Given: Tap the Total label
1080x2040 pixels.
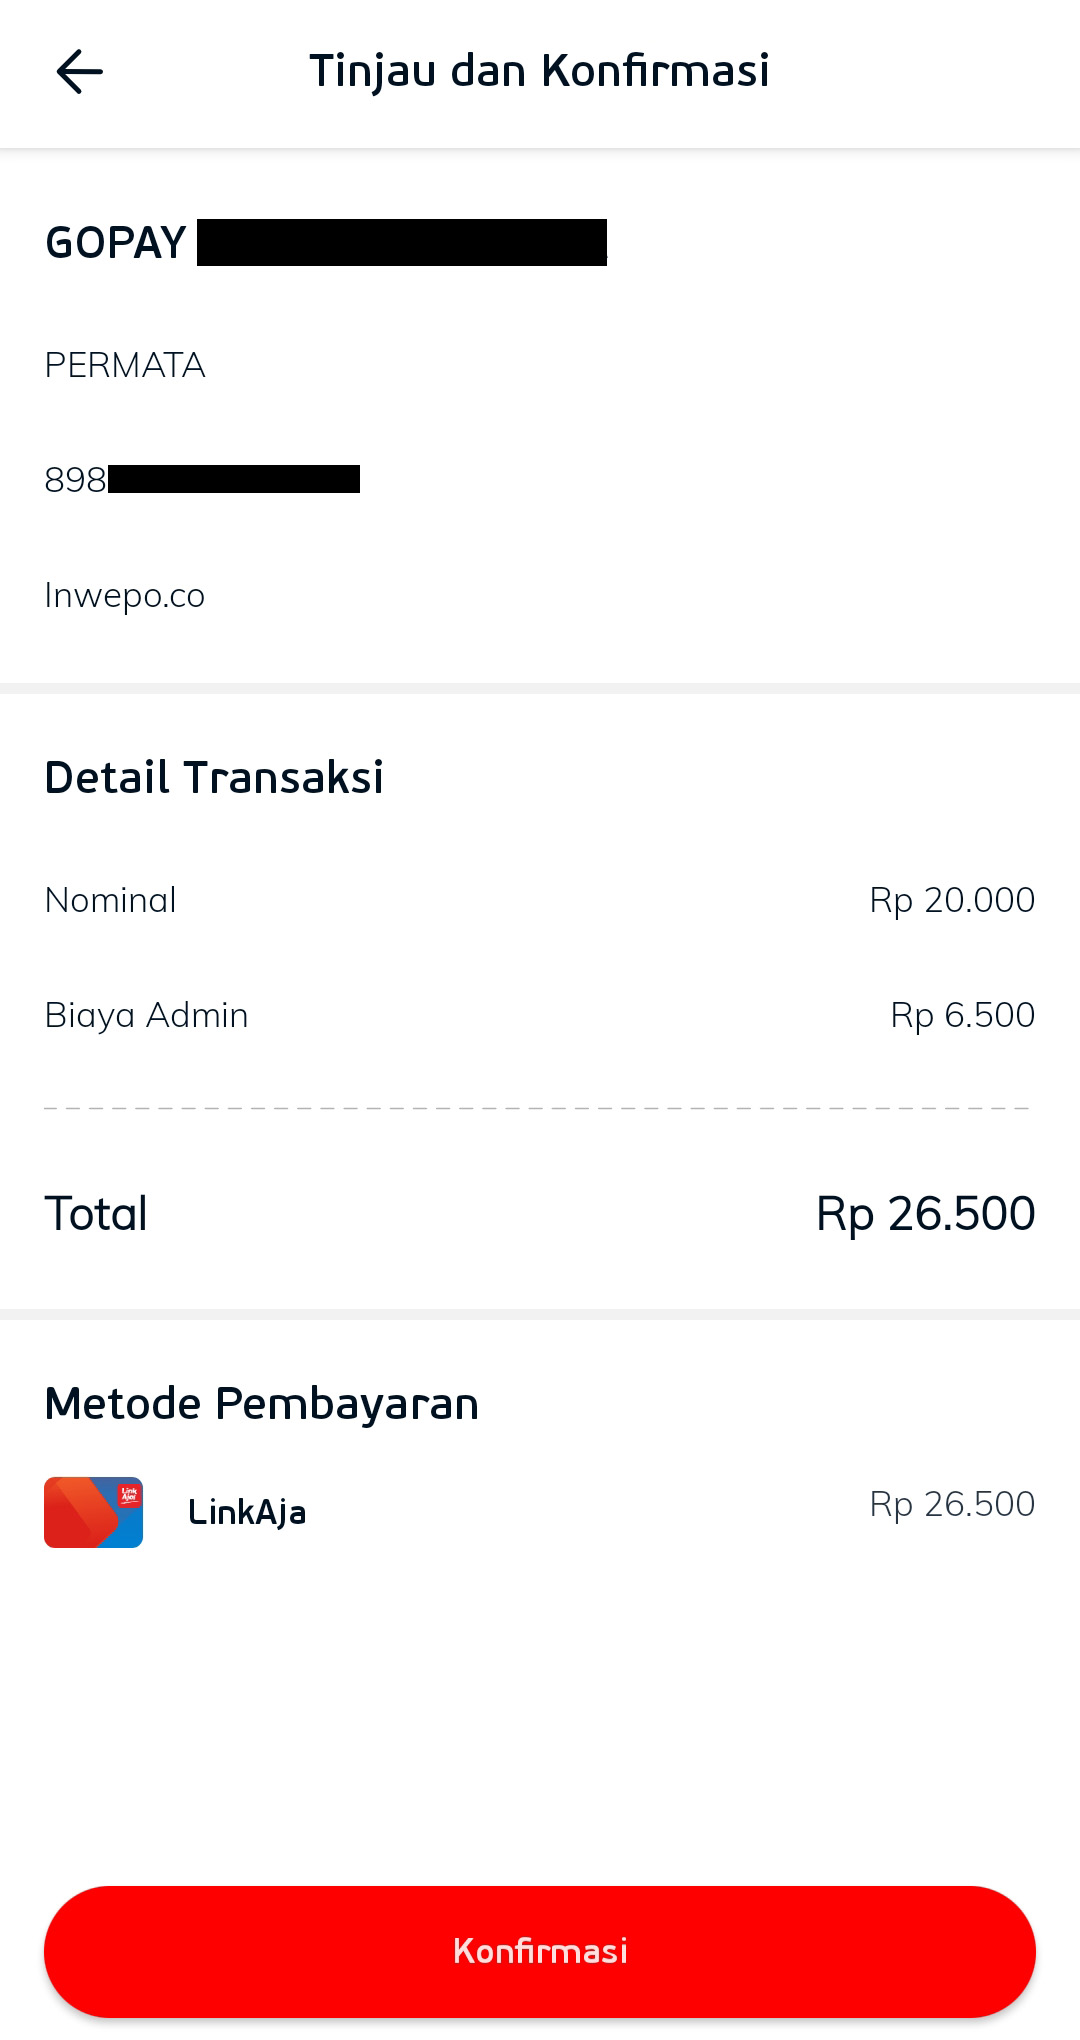Looking at the screenshot, I should (96, 1214).
